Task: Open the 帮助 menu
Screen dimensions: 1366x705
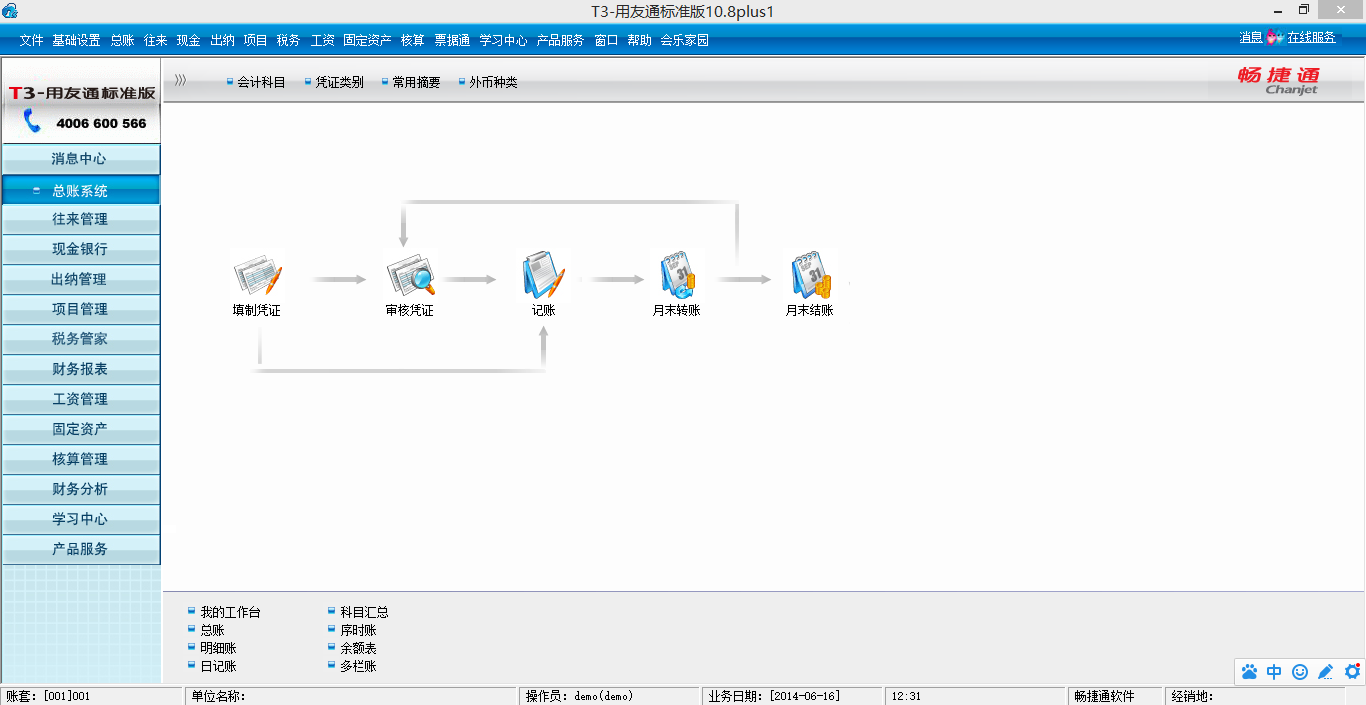Action: coord(639,41)
